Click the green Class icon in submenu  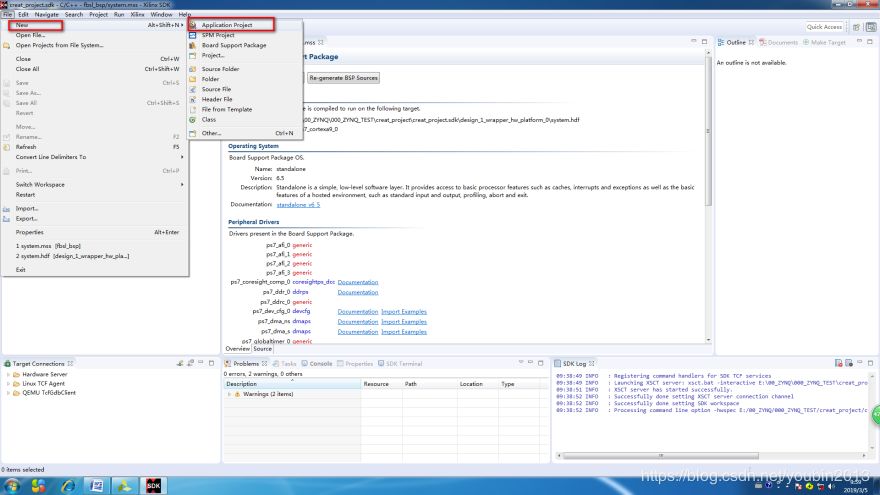tap(192, 119)
